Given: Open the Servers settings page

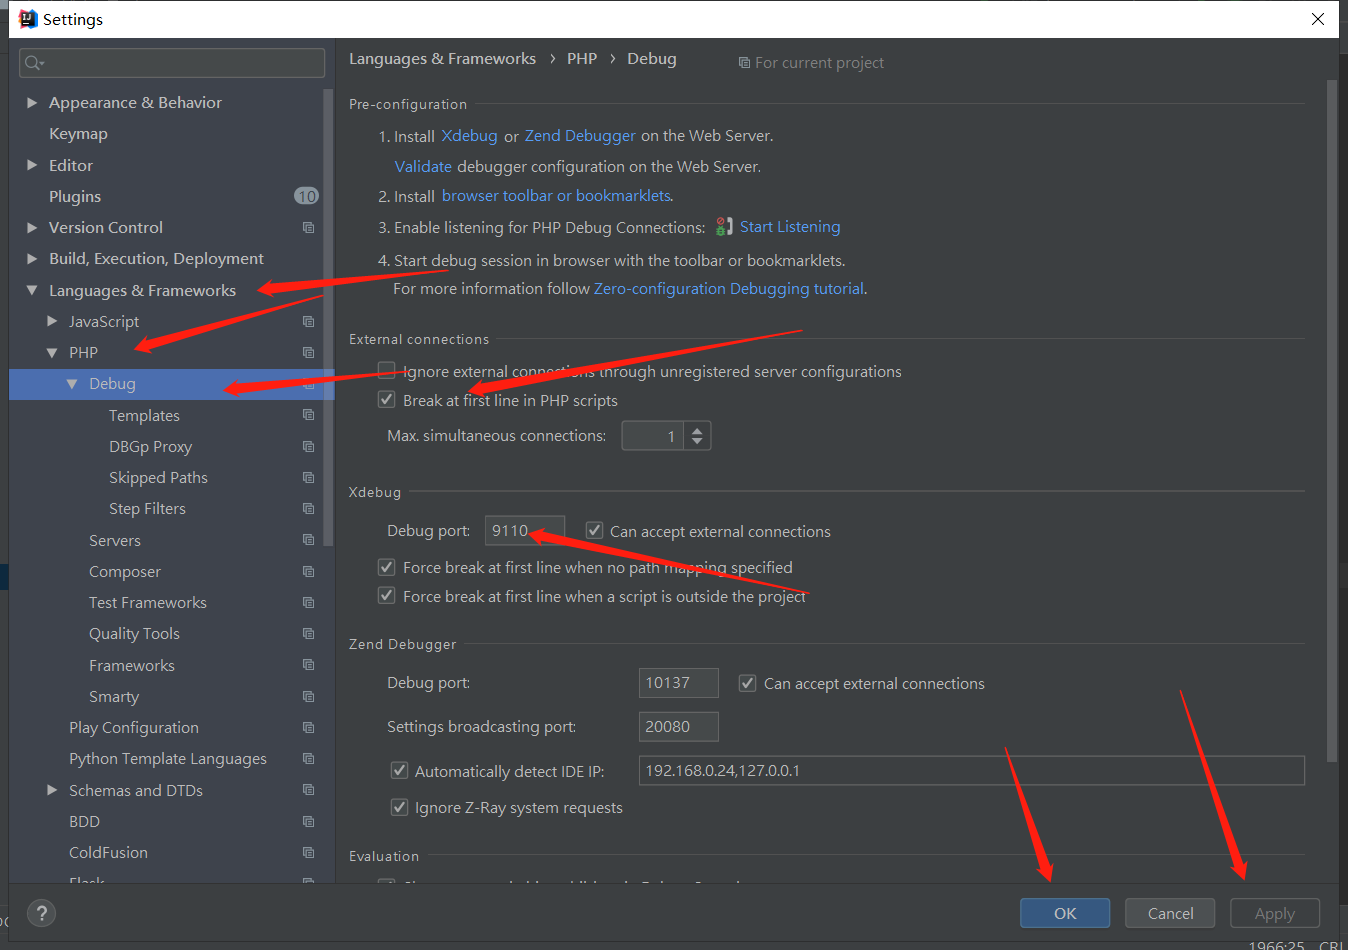Looking at the screenshot, I should 115,540.
